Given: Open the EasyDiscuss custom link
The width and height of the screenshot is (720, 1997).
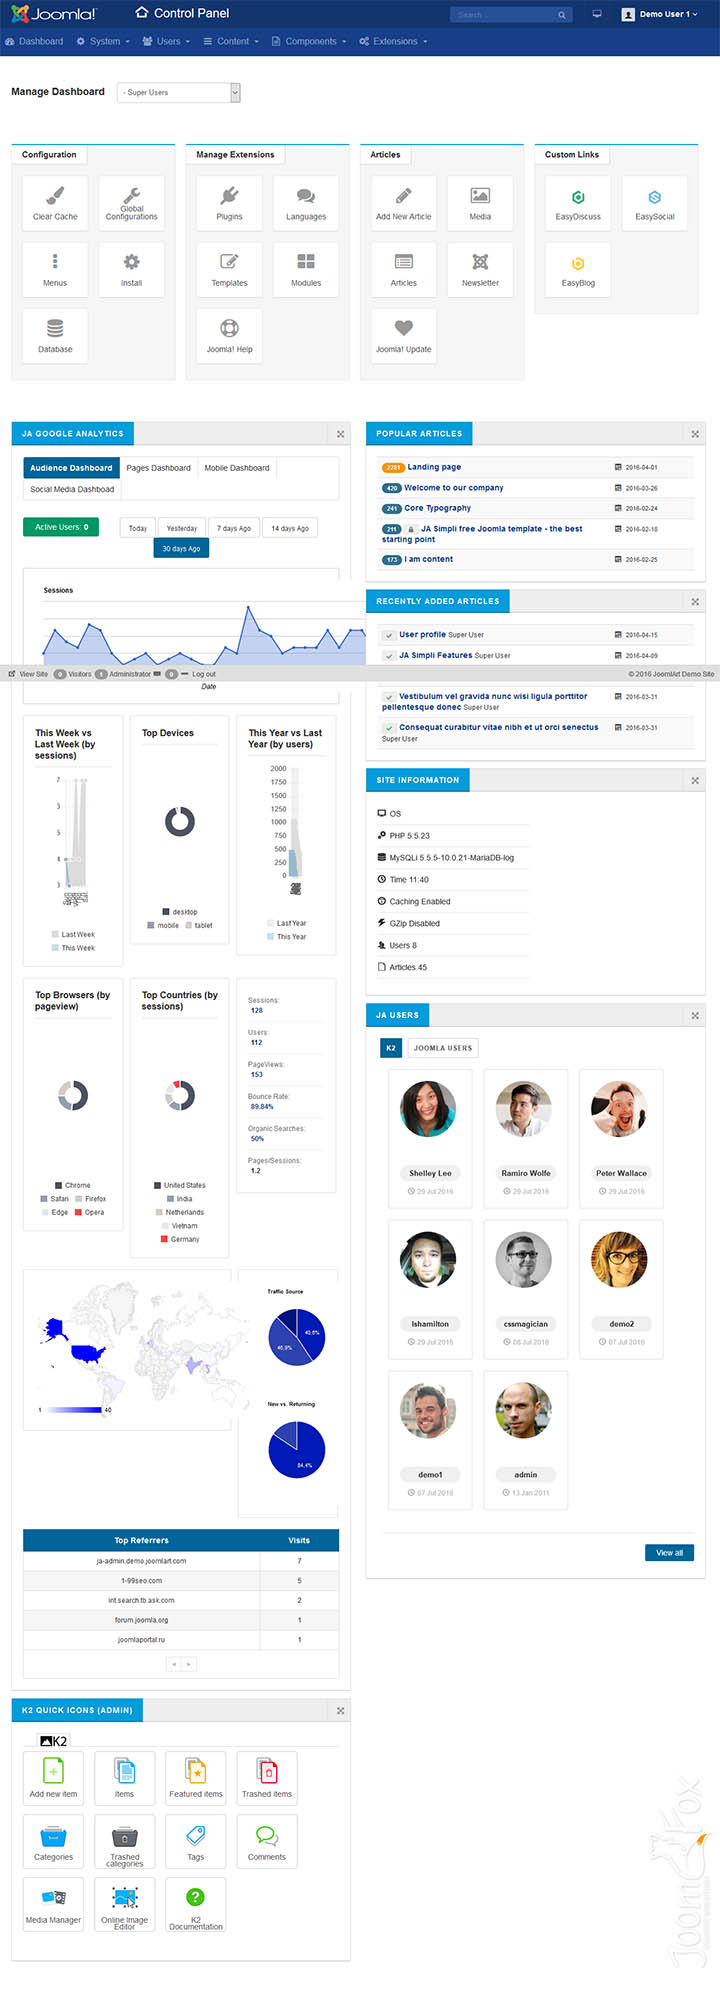Looking at the screenshot, I should (578, 203).
